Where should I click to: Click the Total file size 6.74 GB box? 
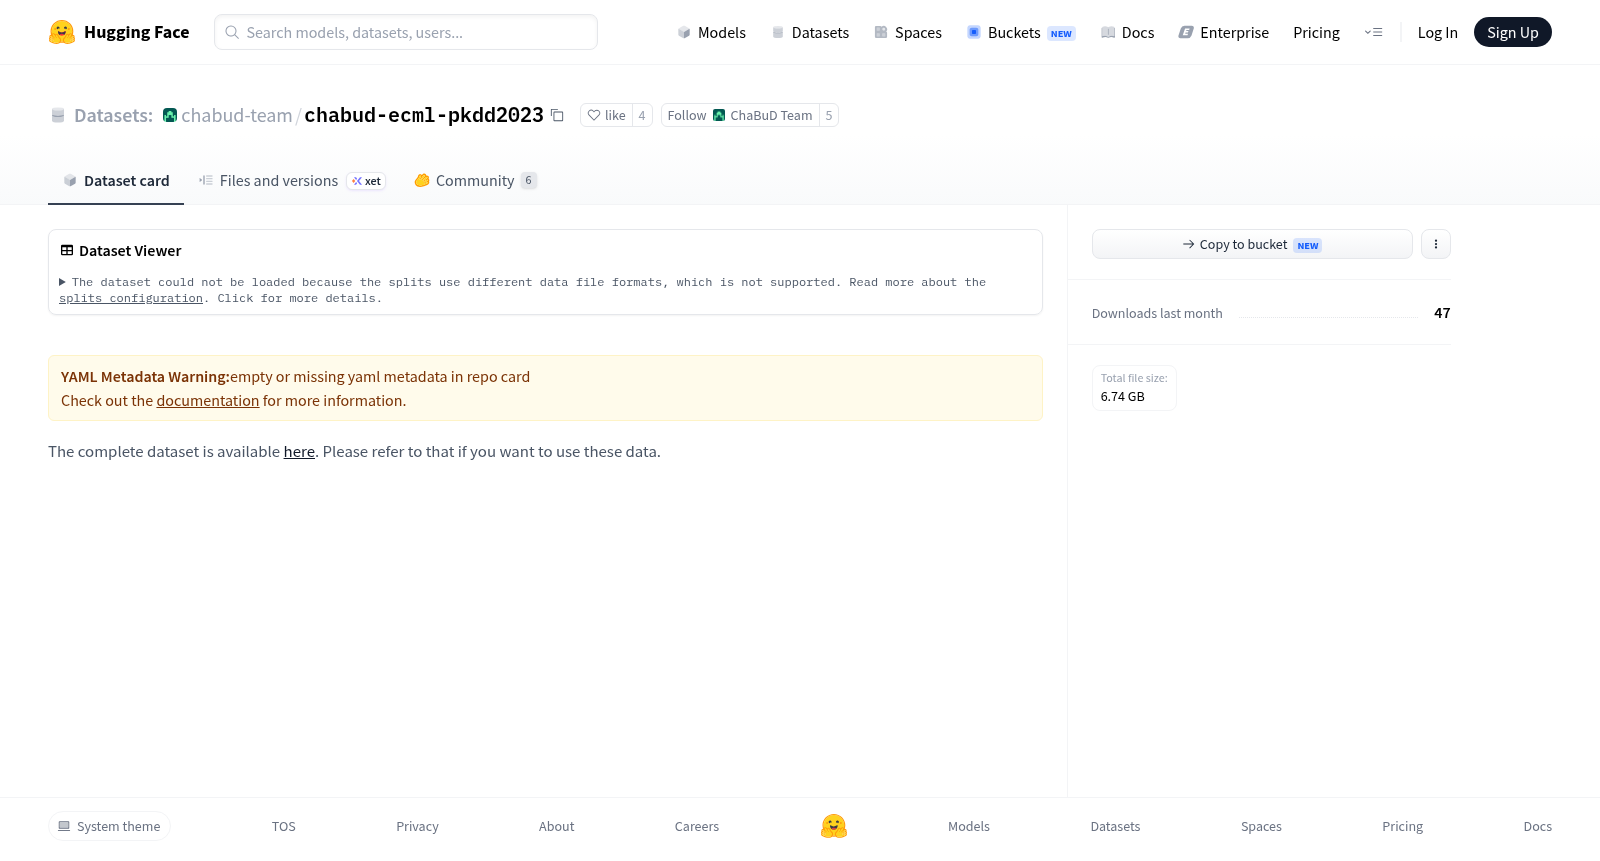tap(1134, 388)
